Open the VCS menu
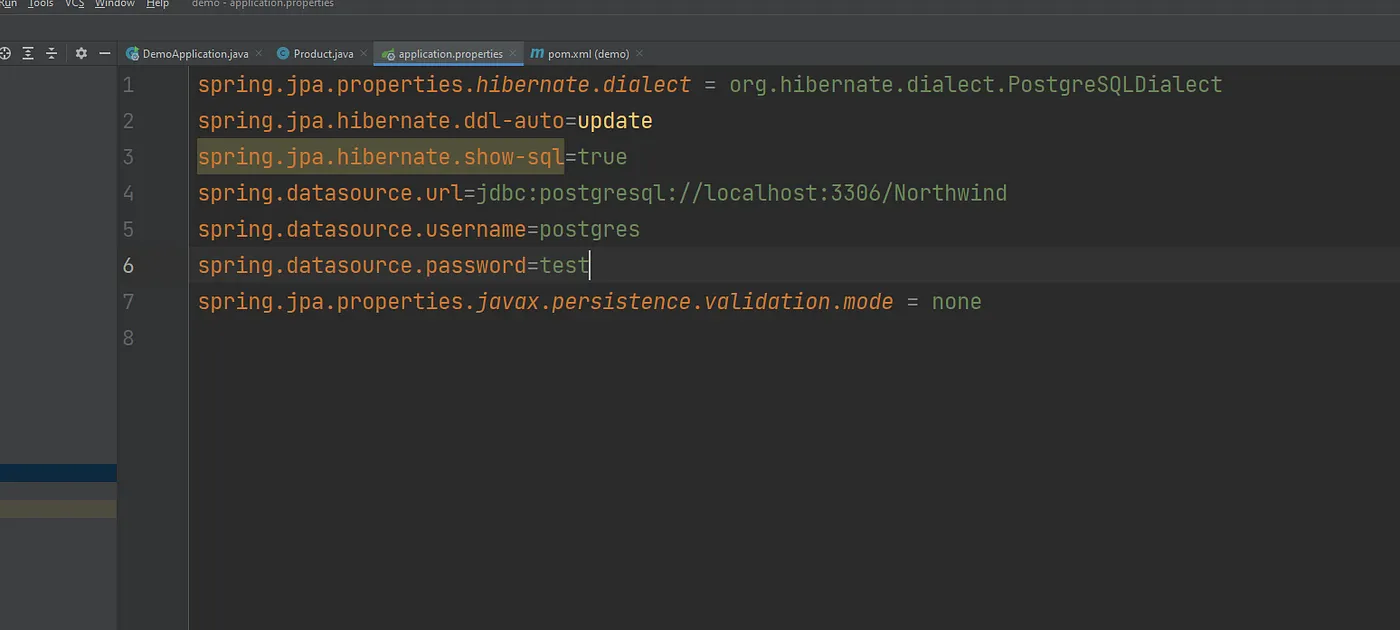Image resolution: width=1400 pixels, height=630 pixels. coord(75,4)
